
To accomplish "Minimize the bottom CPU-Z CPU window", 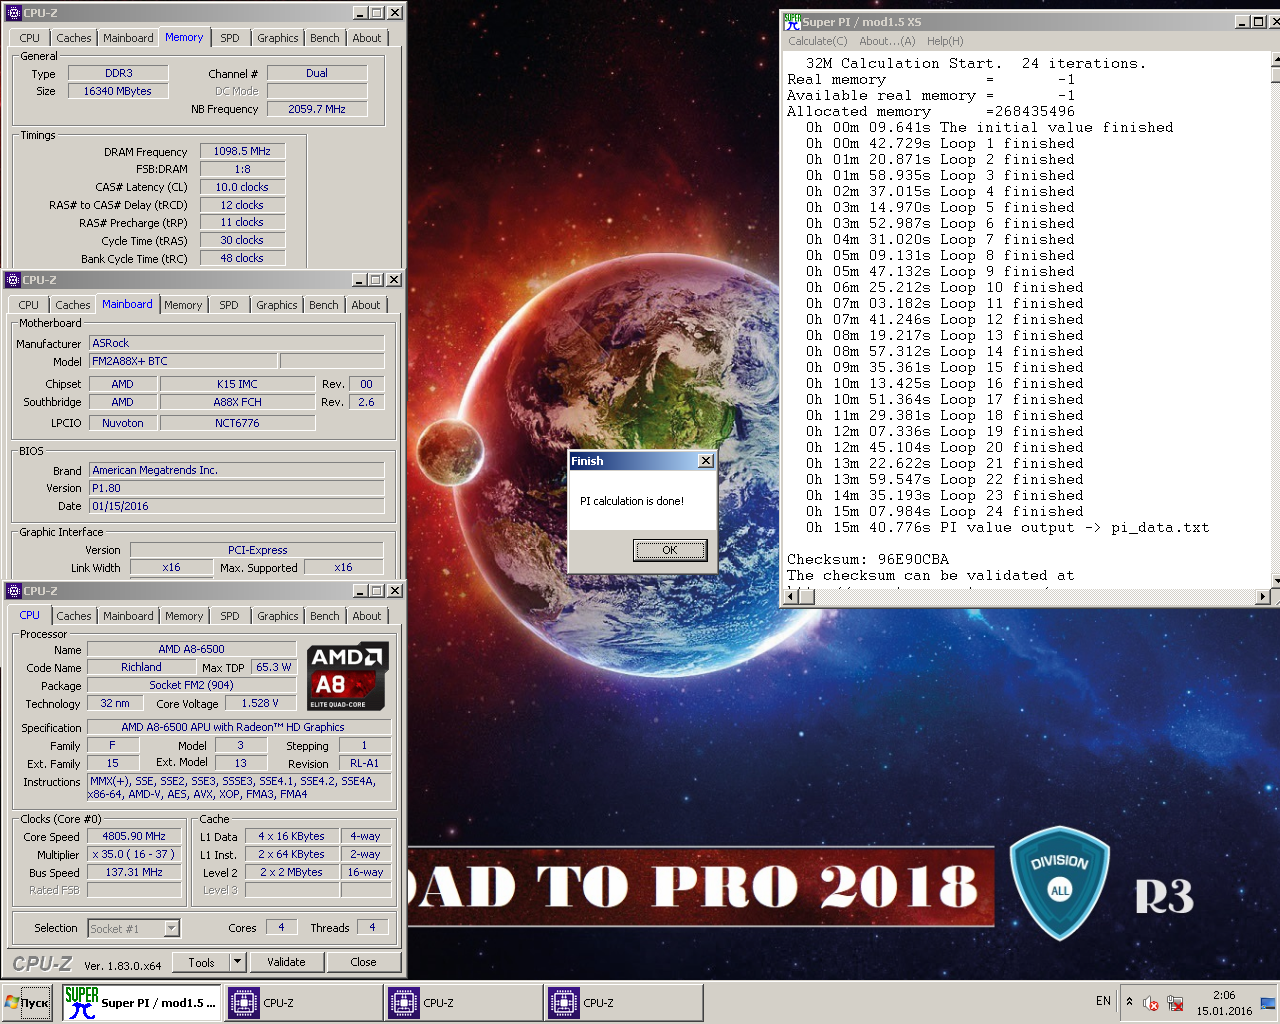I will pyautogui.click(x=360, y=591).
